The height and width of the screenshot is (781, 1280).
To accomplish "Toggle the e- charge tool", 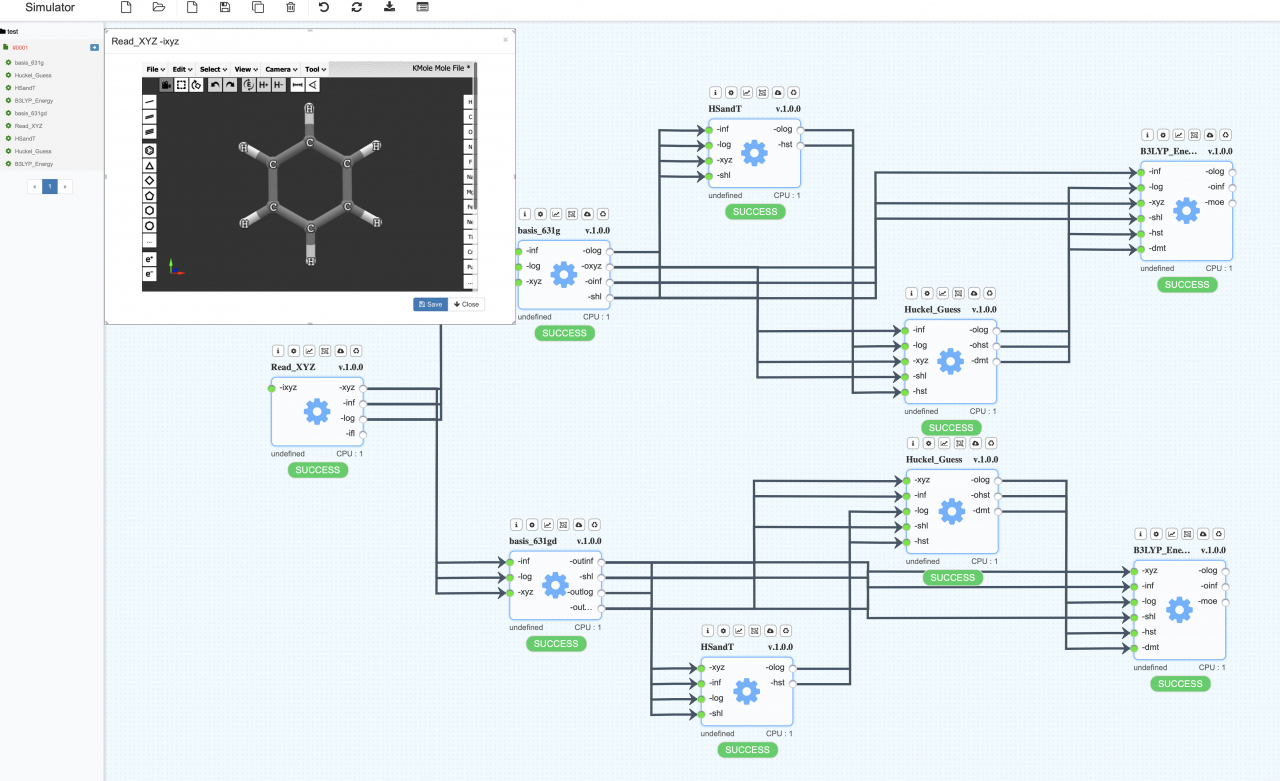I will [x=150, y=274].
